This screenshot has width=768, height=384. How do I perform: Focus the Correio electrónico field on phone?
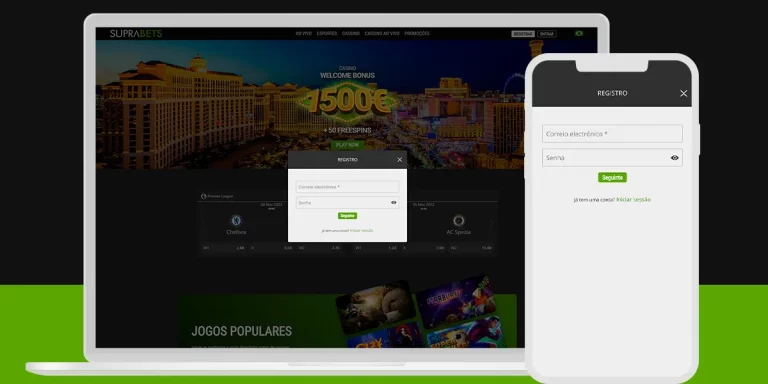click(x=612, y=134)
